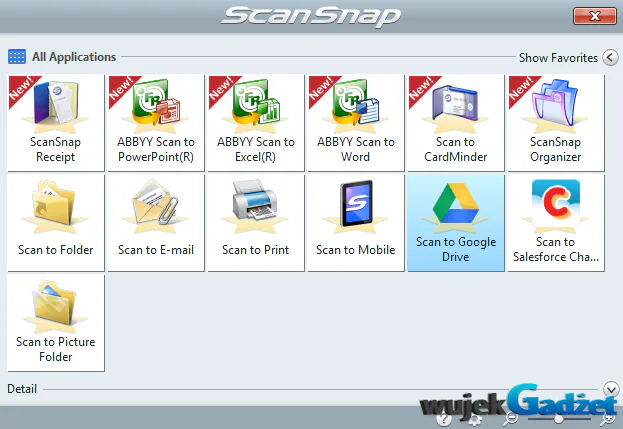This screenshot has height=429, width=623.
Task: Launch ABBYY Scan to Excel(R)
Action: pyautogui.click(x=256, y=123)
